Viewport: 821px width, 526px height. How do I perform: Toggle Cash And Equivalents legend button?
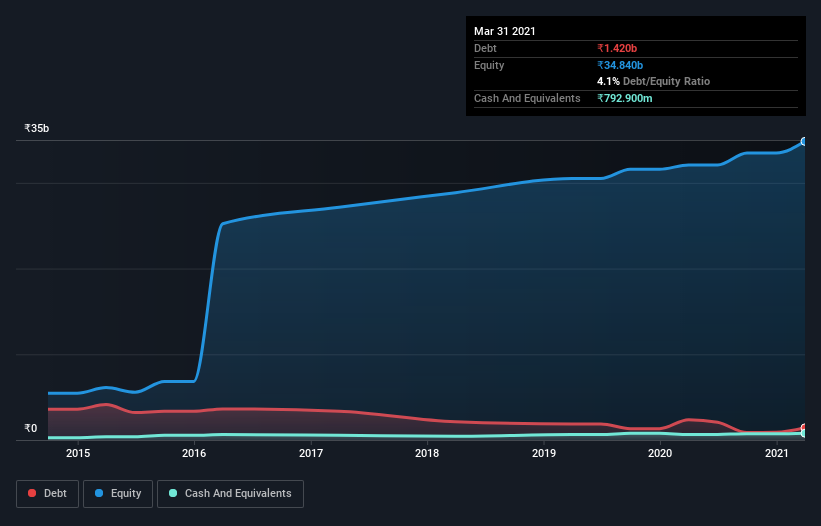tap(230, 494)
